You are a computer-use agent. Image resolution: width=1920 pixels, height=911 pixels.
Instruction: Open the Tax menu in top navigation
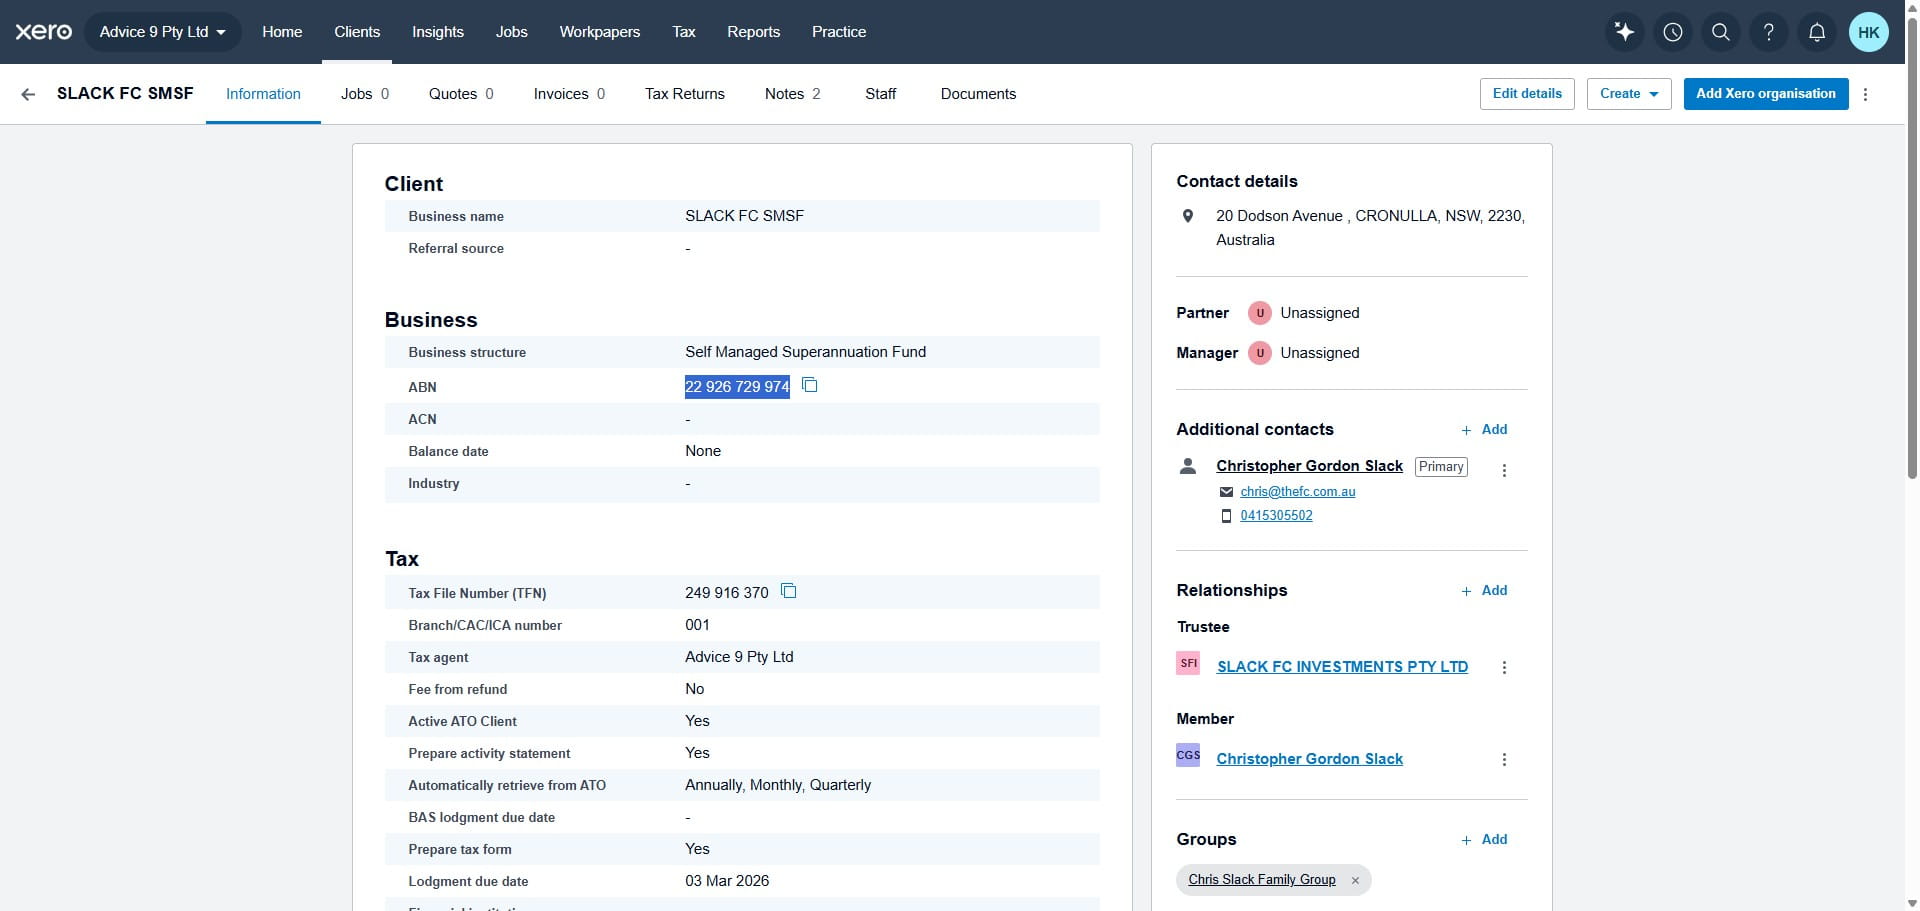click(684, 32)
